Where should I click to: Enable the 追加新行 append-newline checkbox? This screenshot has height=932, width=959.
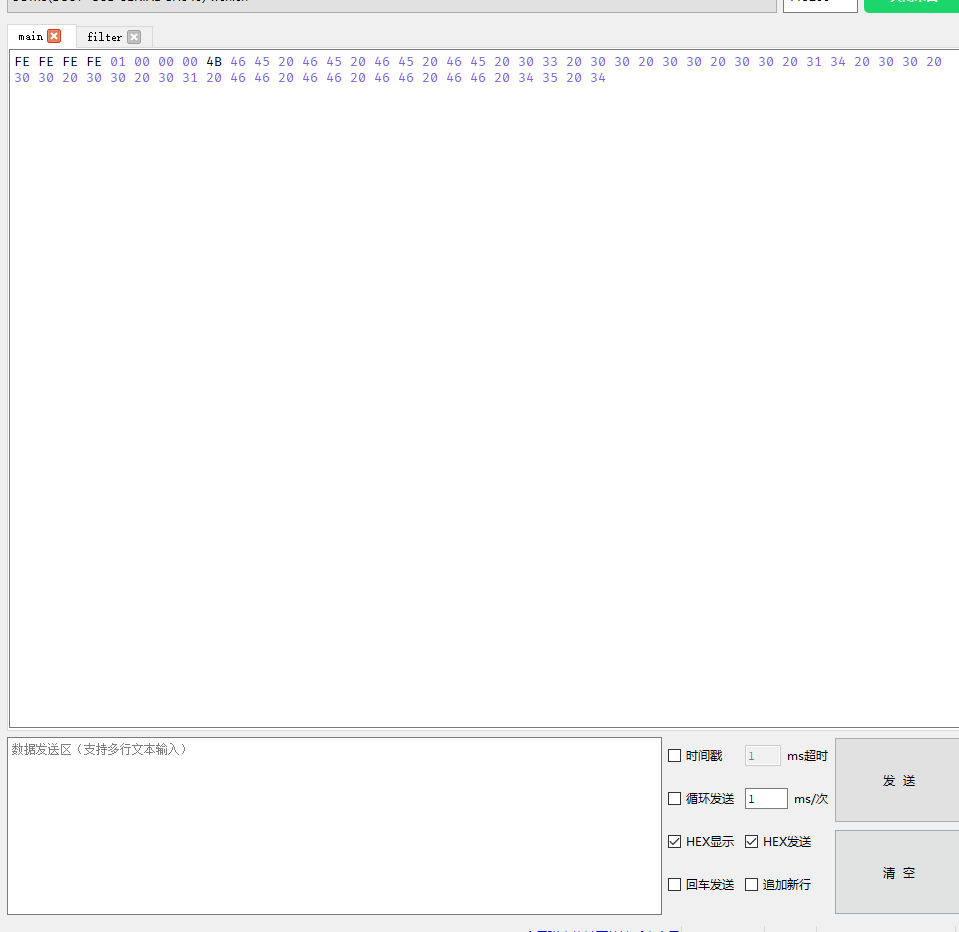(751, 884)
